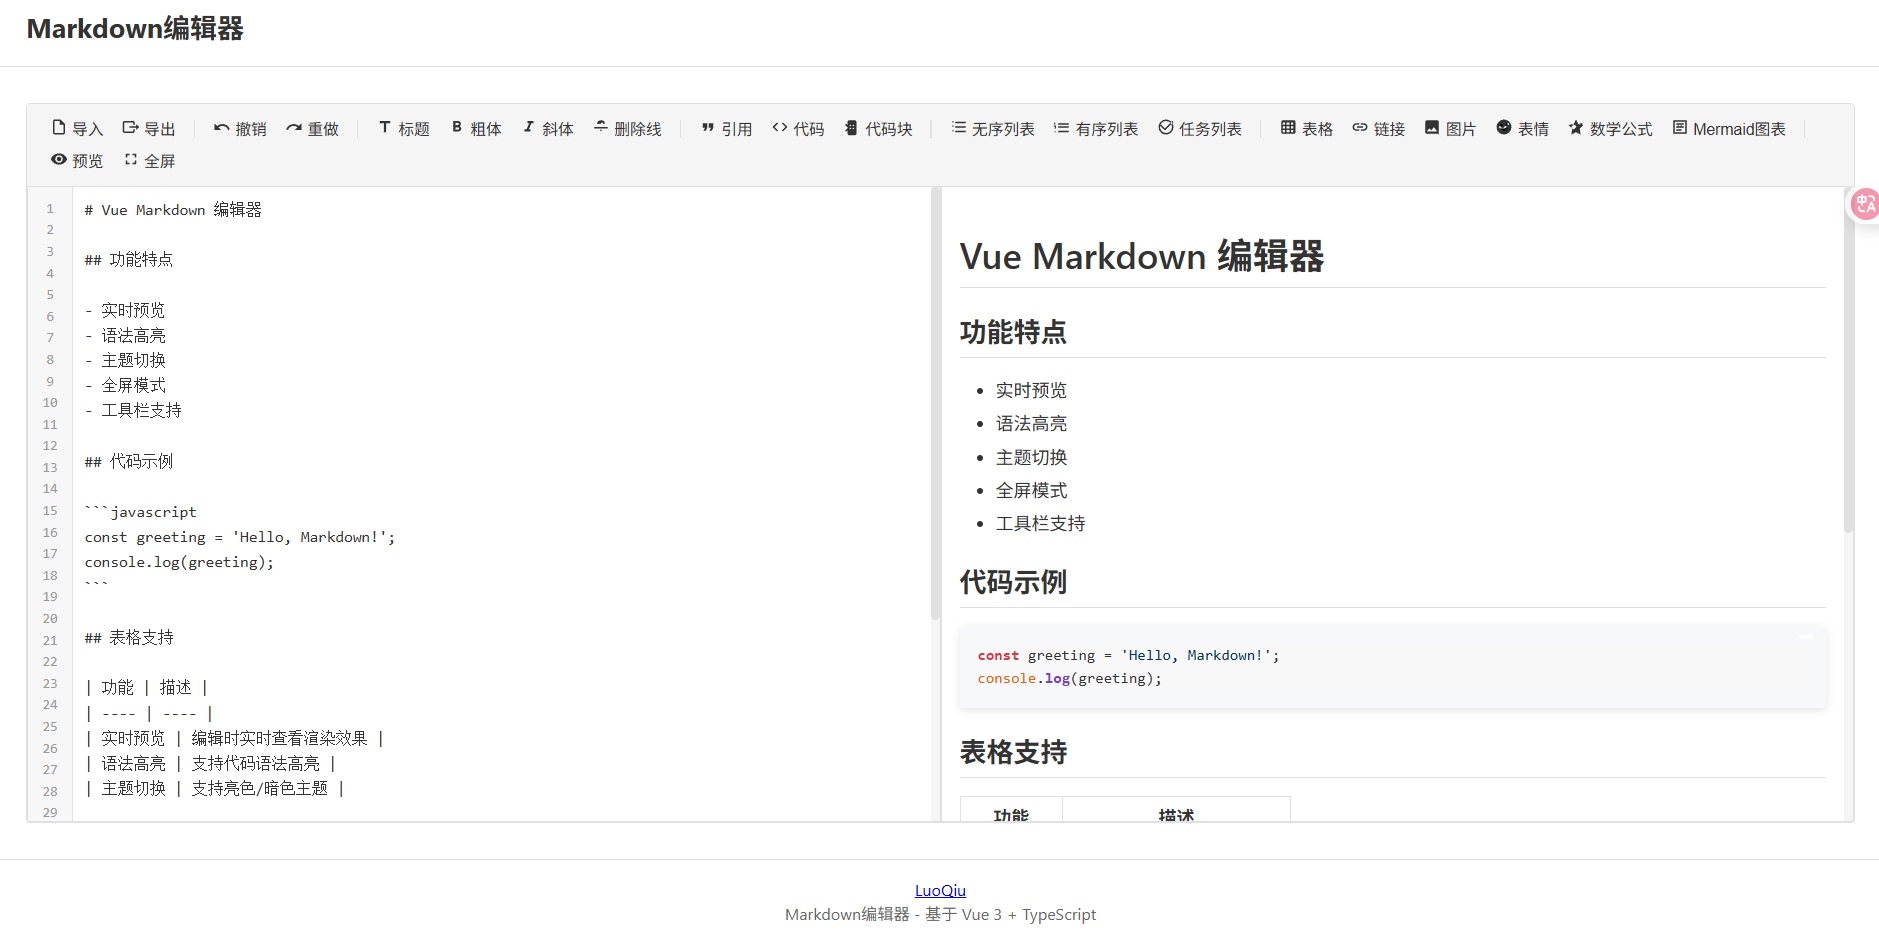This screenshot has height=937, width=1879.
Task: Click editor line '## 代码示例'
Action: (x=129, y=461)
